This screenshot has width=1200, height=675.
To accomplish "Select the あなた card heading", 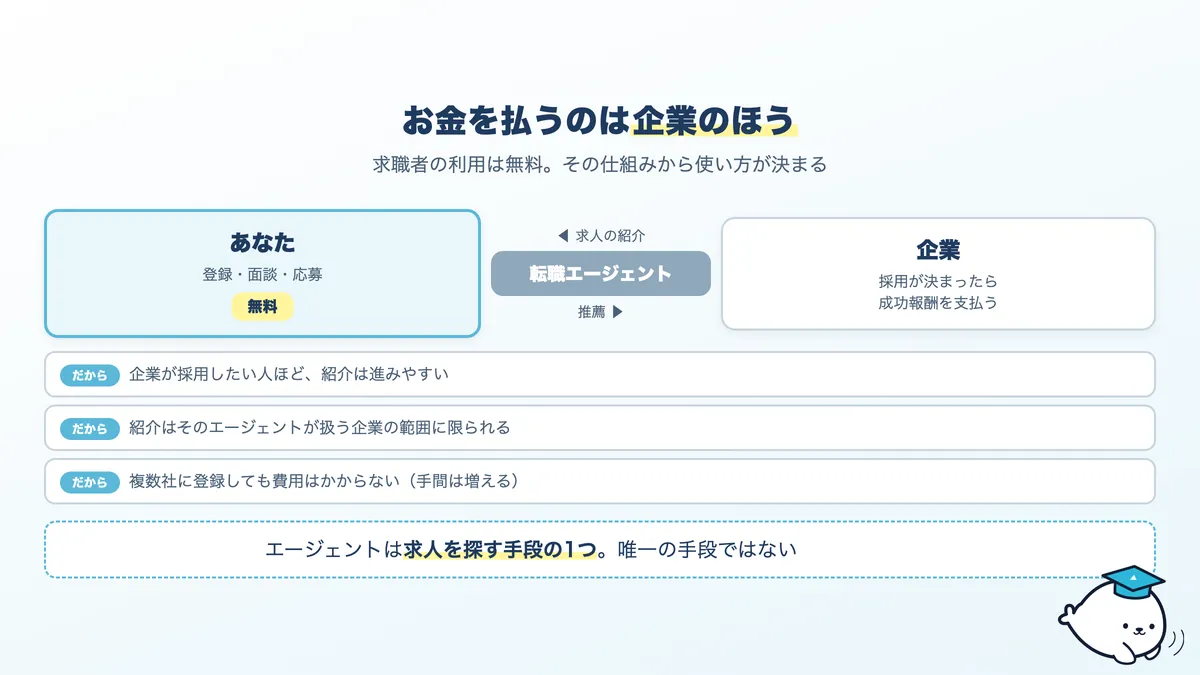I will coord(262,242).
